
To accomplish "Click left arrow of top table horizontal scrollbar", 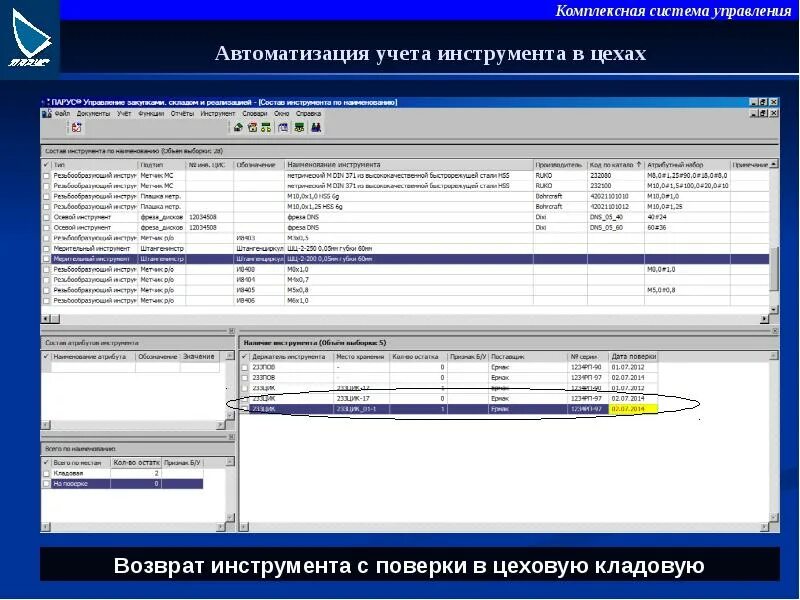I will [45, 319].
